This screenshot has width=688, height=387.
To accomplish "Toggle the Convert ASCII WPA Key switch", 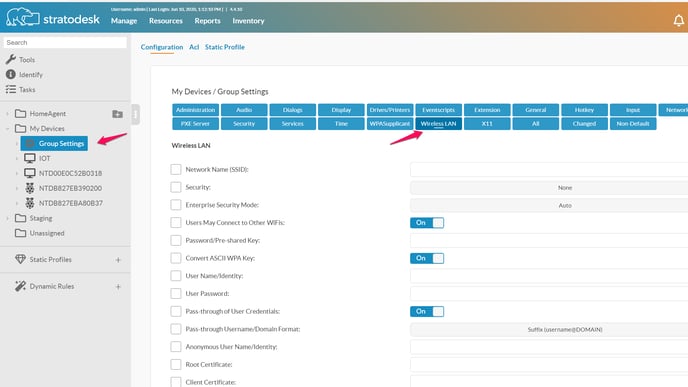I will coord(427,258).
